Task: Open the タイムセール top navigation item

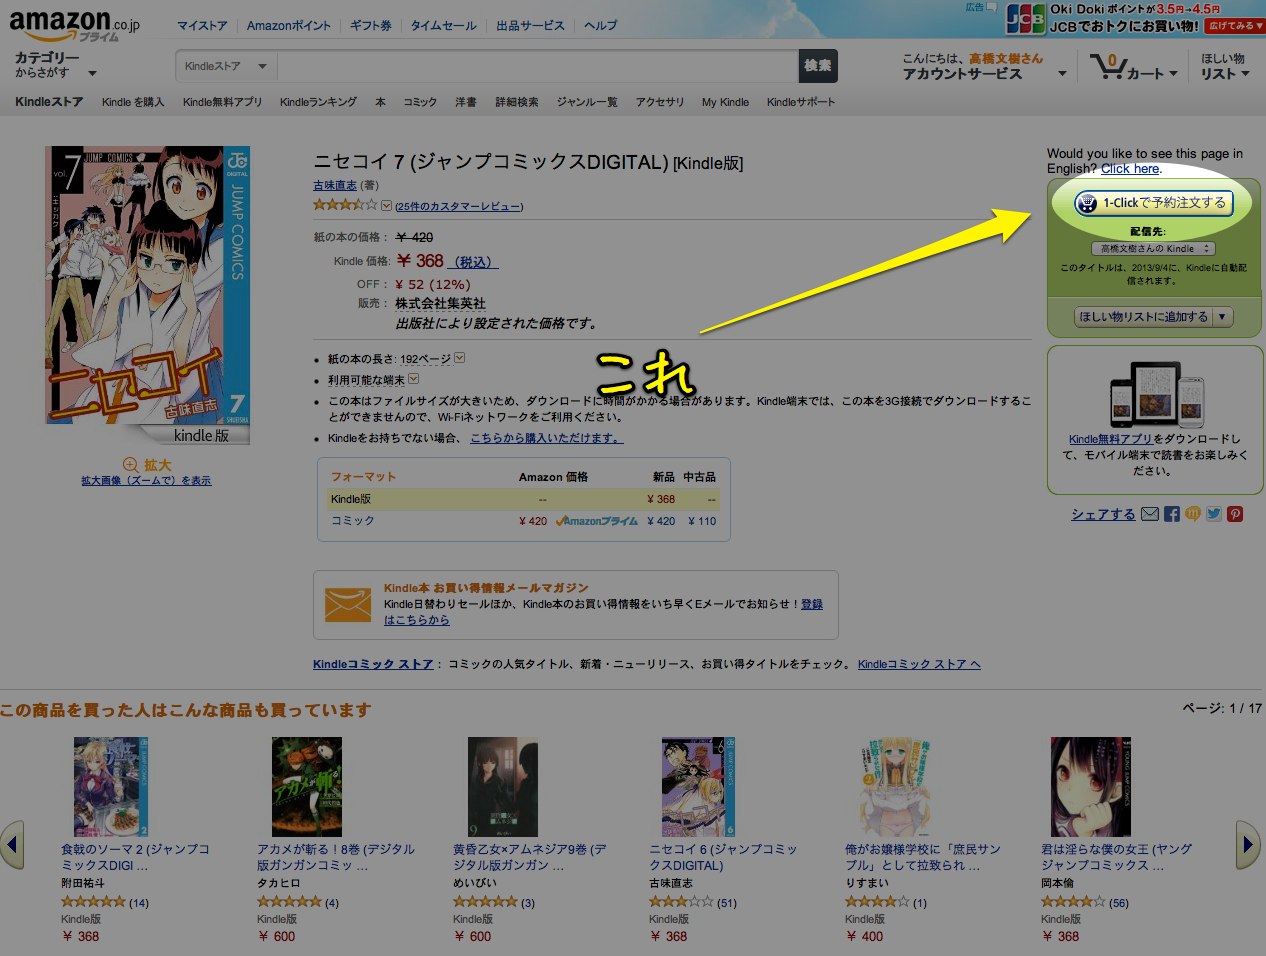Action: pyautogui.click(x=444, y=25)
